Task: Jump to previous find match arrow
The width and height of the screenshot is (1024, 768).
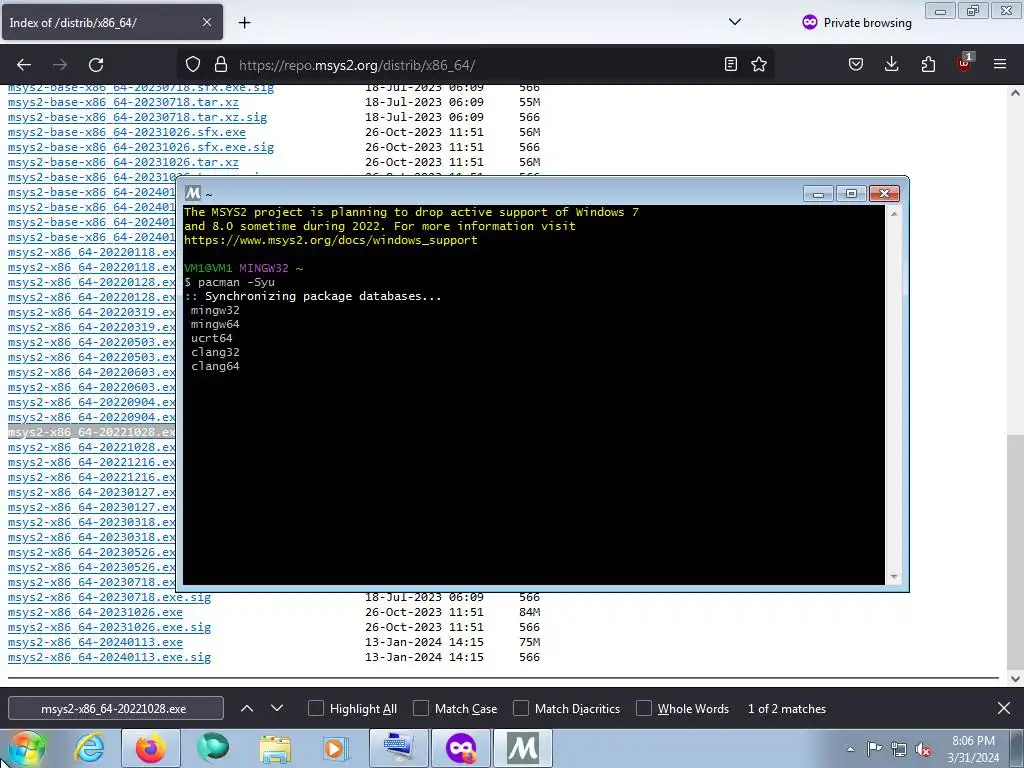Action: (247, 709)
